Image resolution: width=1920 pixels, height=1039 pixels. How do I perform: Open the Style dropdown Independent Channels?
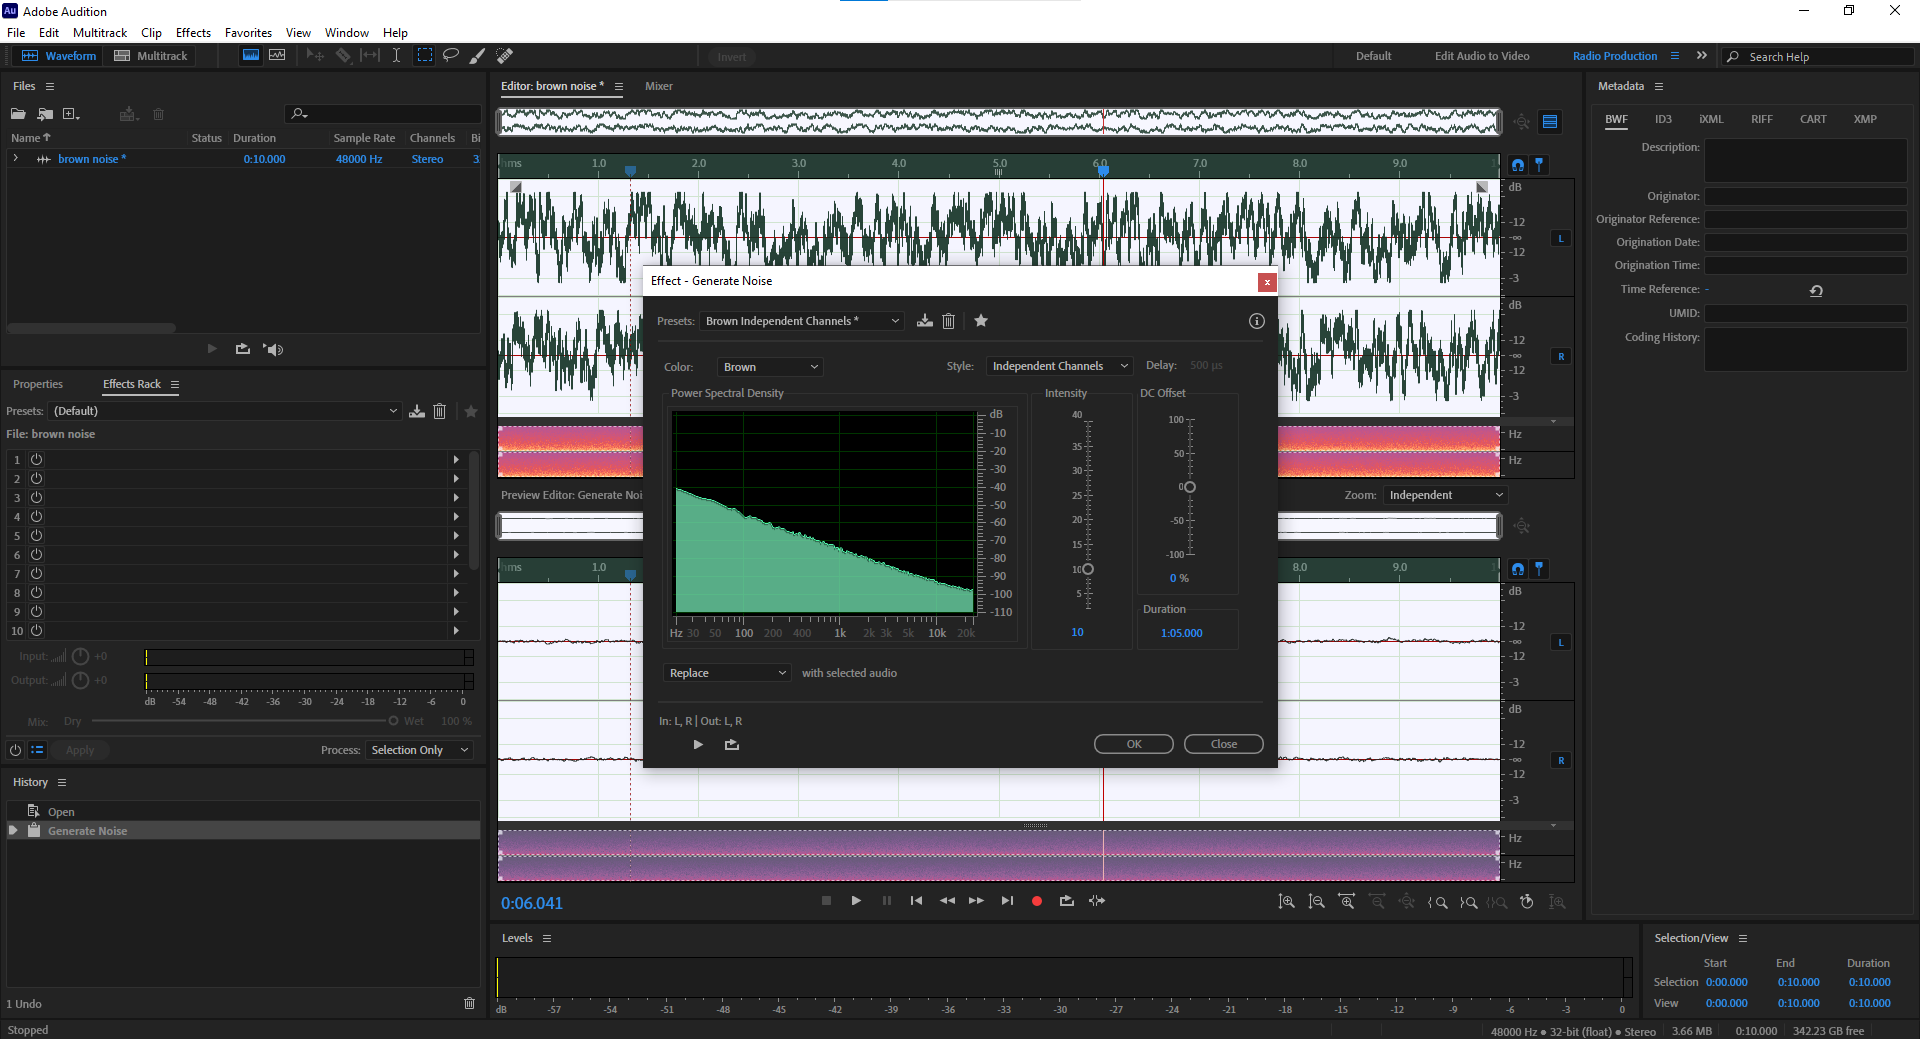(1059, 366)
